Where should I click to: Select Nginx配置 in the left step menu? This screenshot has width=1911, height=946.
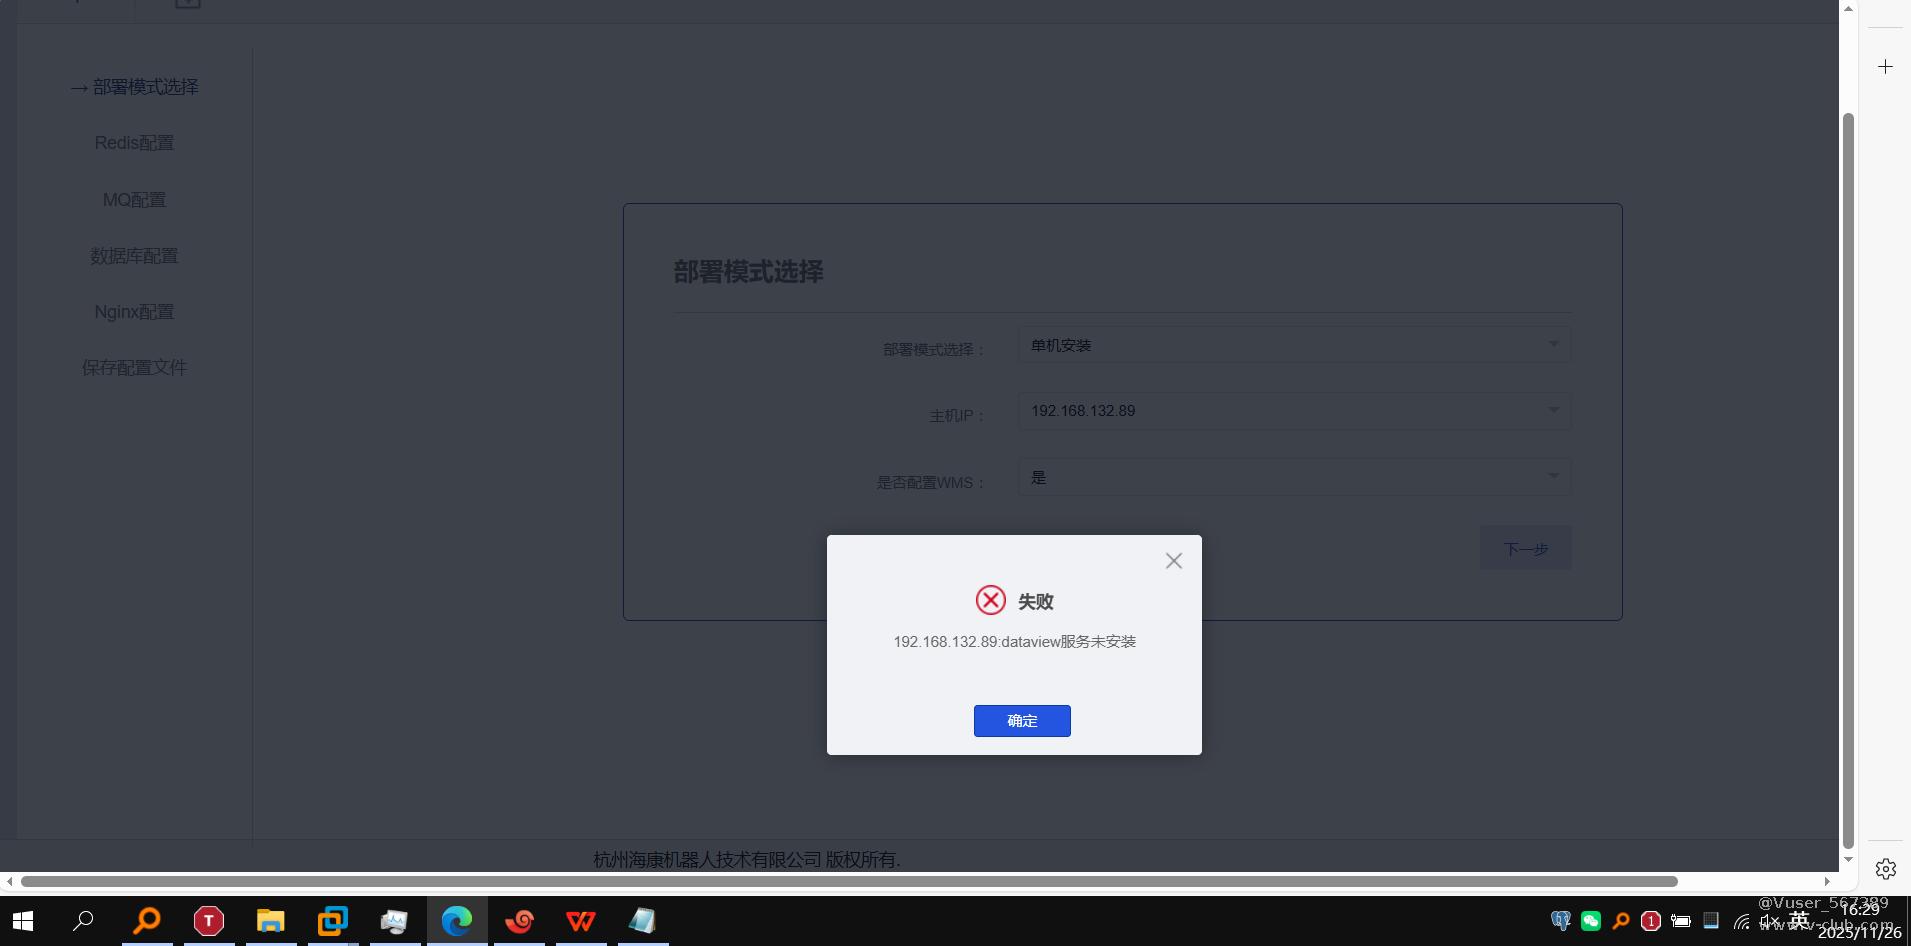pyautogui.click(x=134, y=312)
